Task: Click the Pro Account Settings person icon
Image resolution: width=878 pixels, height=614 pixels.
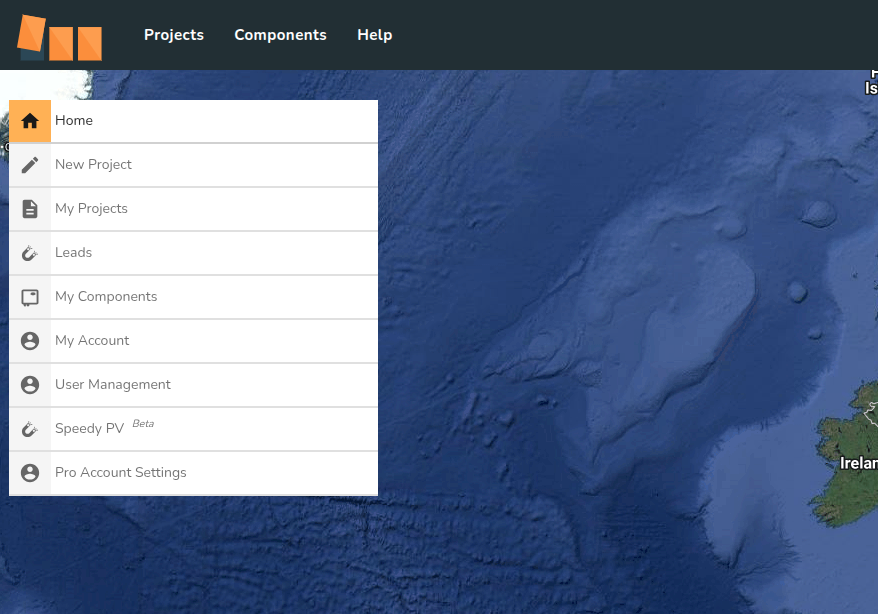Action: pos(30,473)
